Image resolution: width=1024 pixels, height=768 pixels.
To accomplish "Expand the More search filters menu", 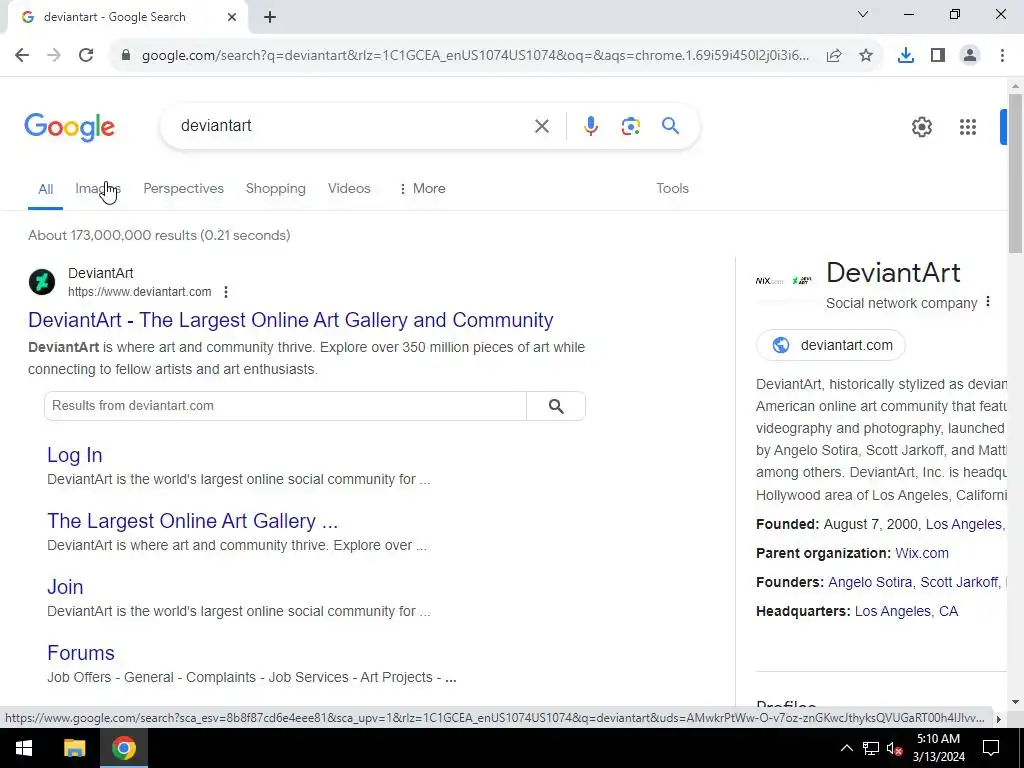I will tap(422, 189).
